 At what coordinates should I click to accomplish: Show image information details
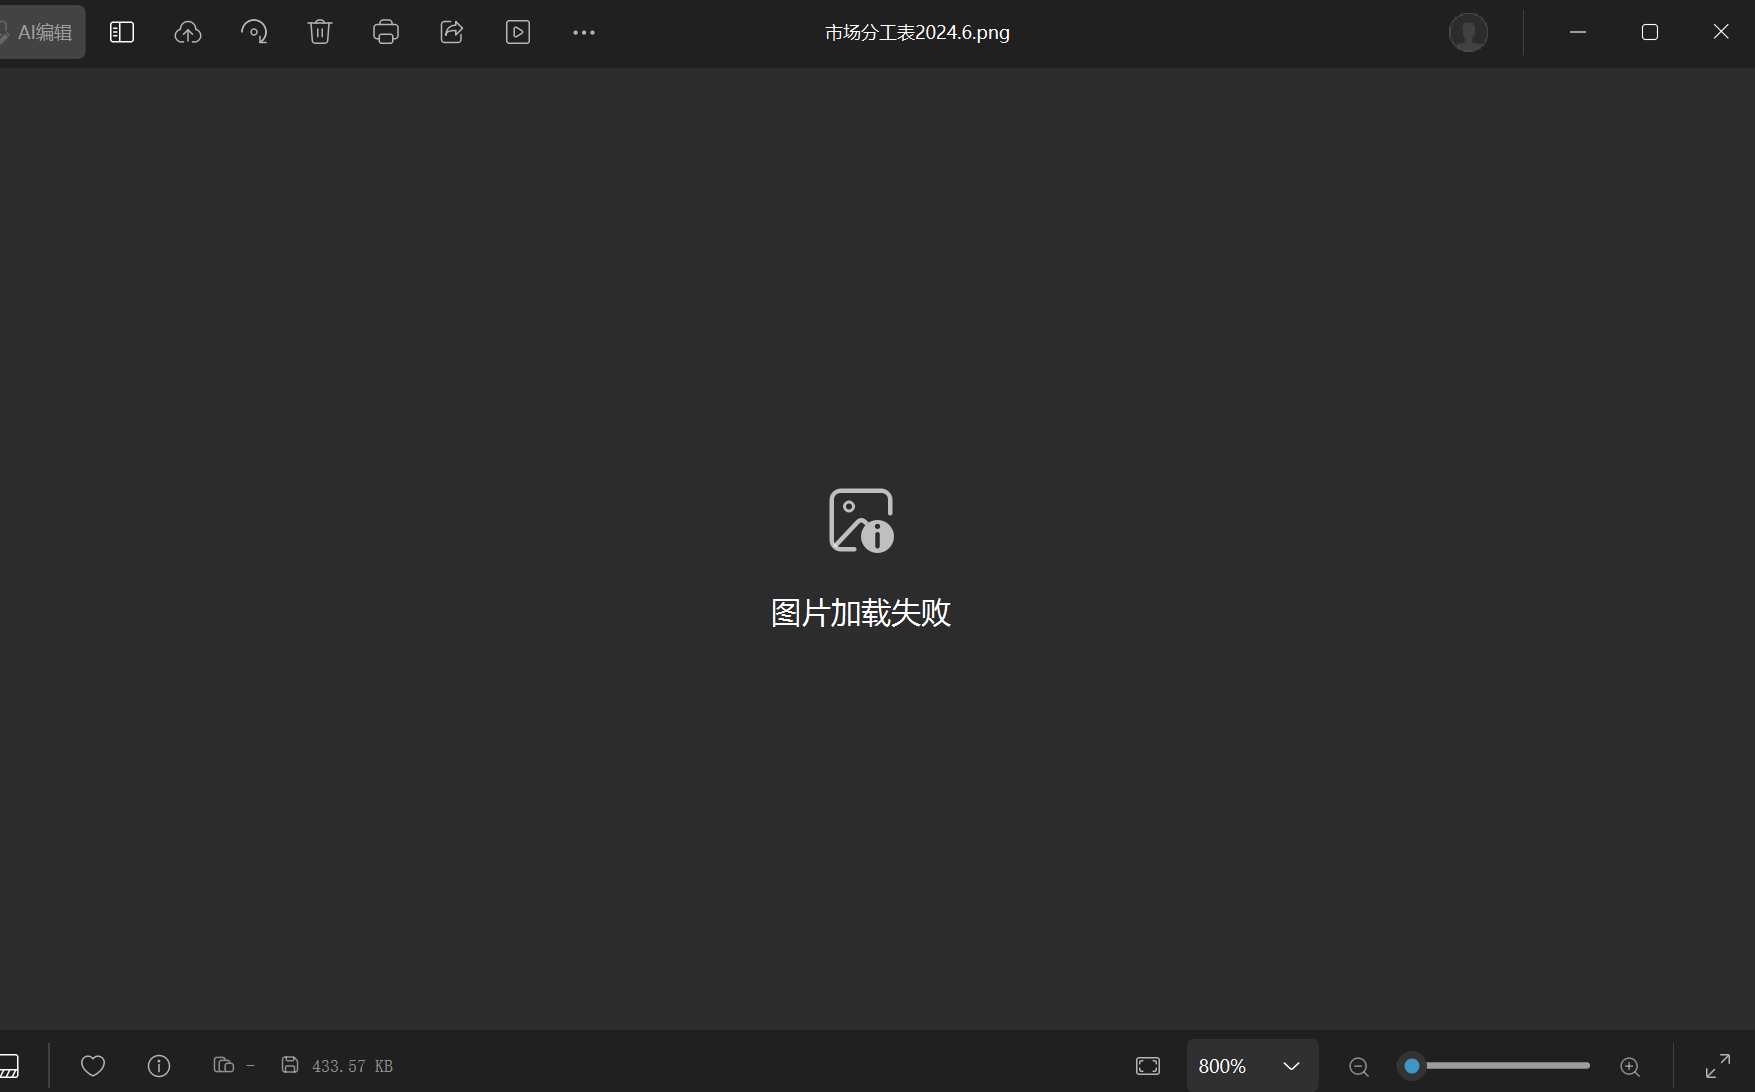(x=159, y=1066)
